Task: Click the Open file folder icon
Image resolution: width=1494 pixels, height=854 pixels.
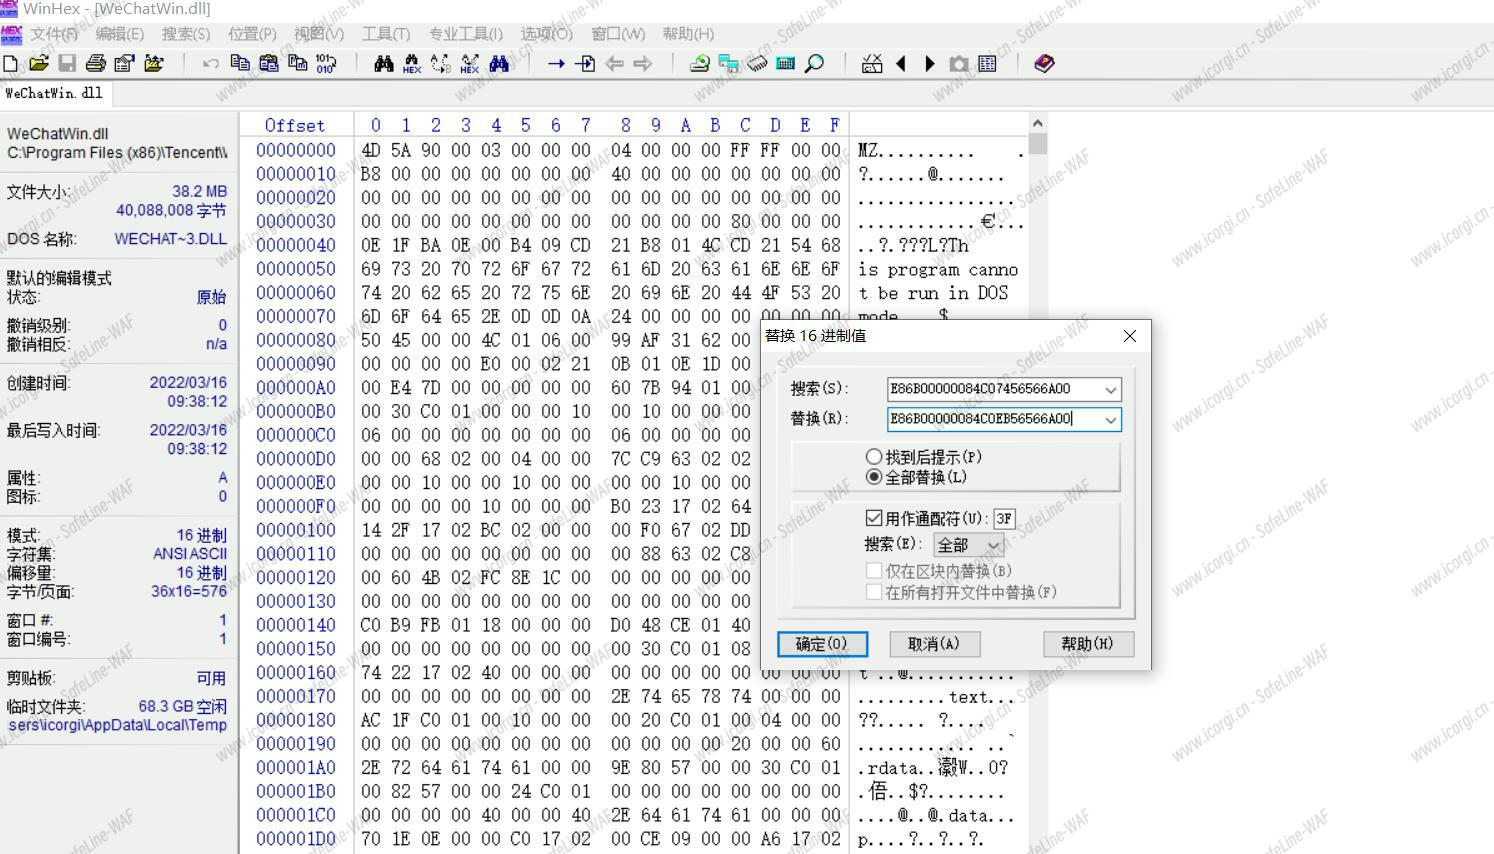Action: (39, 64)
